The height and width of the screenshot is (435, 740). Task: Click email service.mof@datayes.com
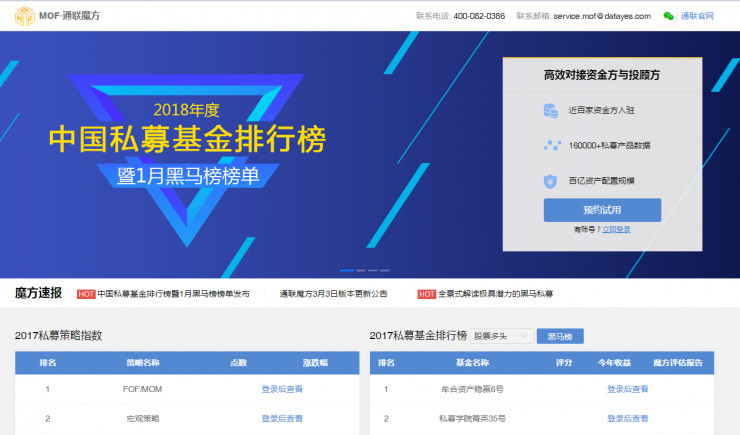tap(602, 16)
